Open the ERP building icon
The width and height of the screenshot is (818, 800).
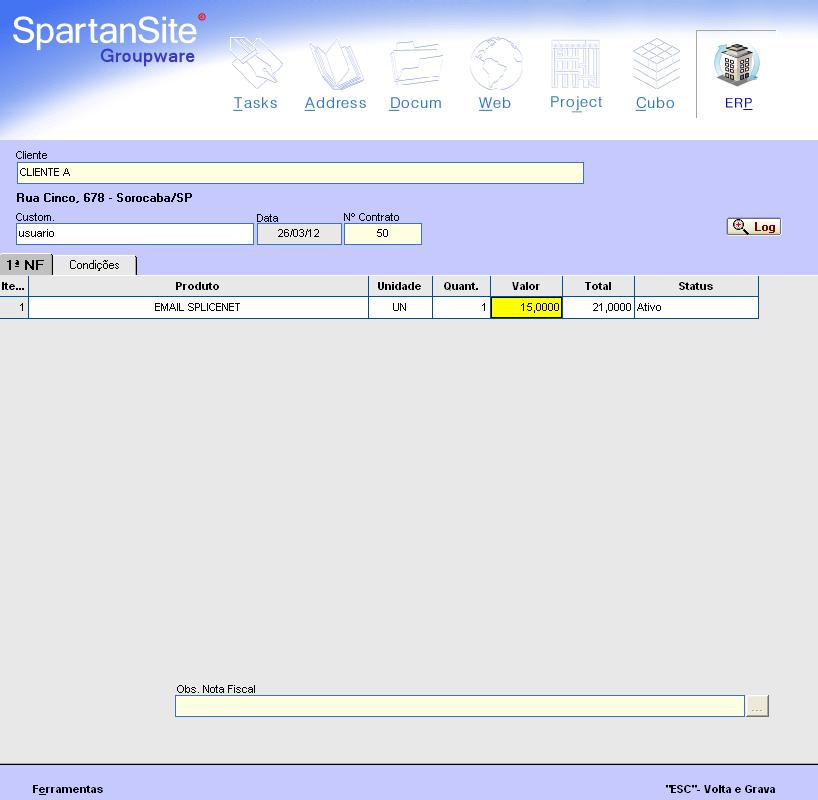tap(737, 64)
